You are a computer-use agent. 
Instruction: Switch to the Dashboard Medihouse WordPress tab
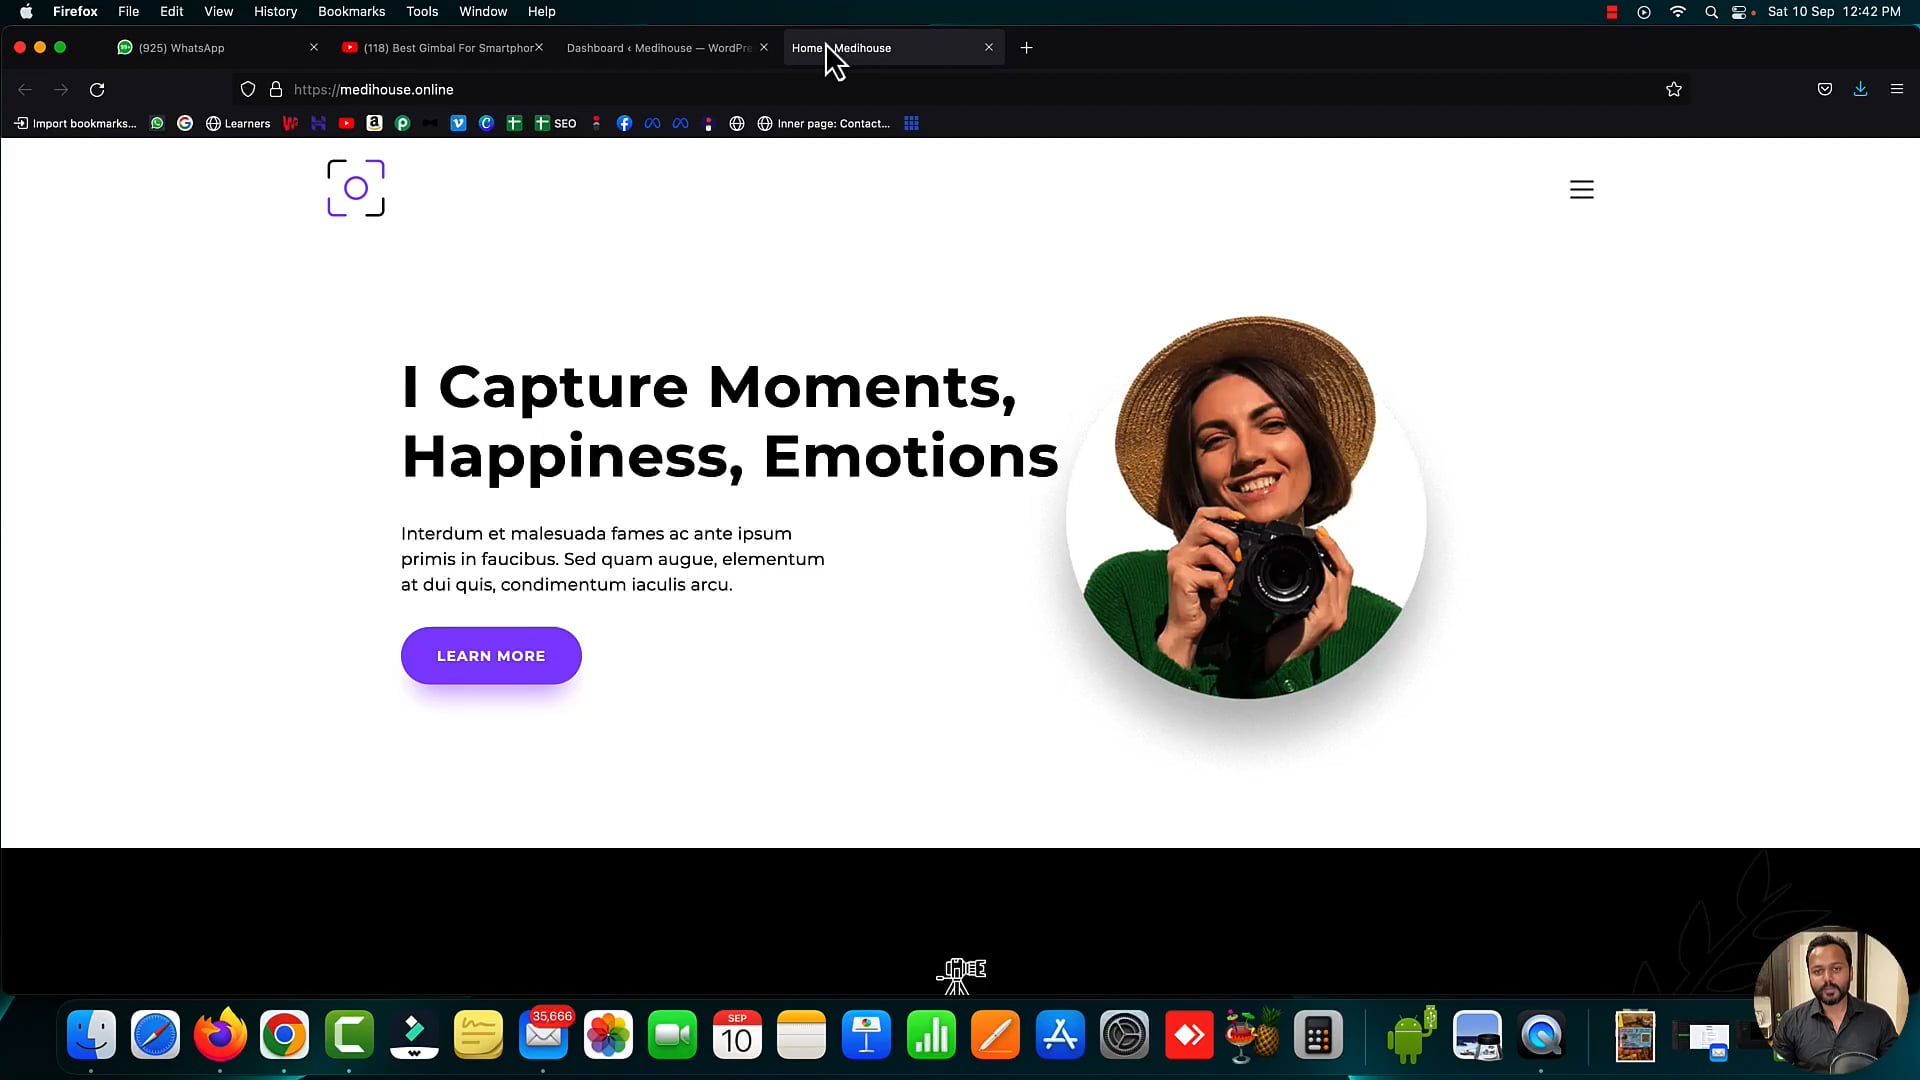click(x=665, y=48)
